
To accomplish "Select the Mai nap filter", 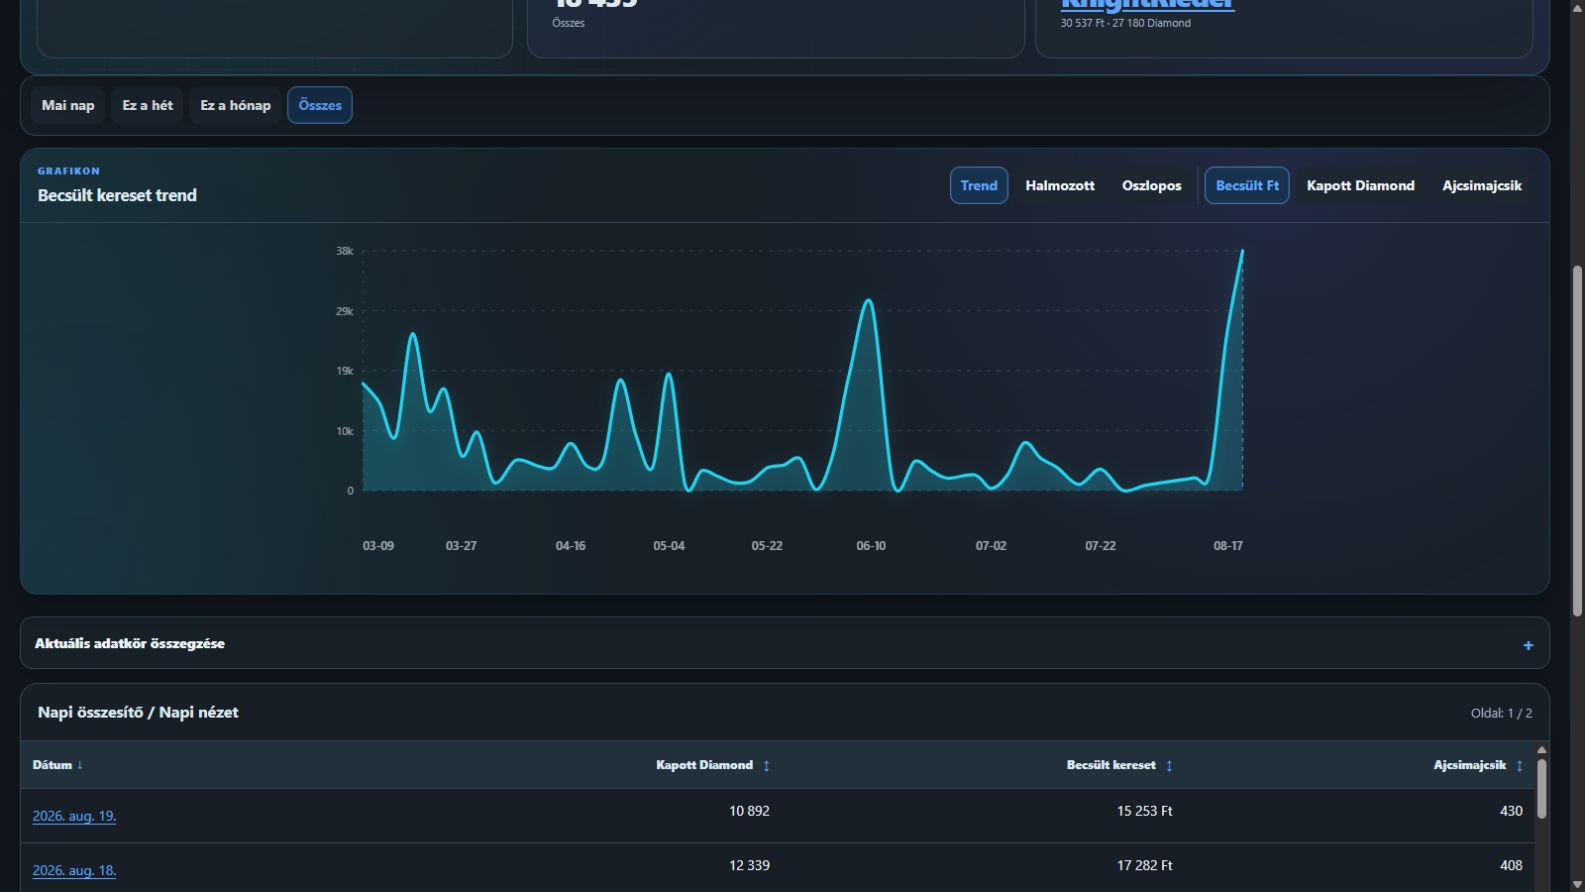I will tap(68, 105).
